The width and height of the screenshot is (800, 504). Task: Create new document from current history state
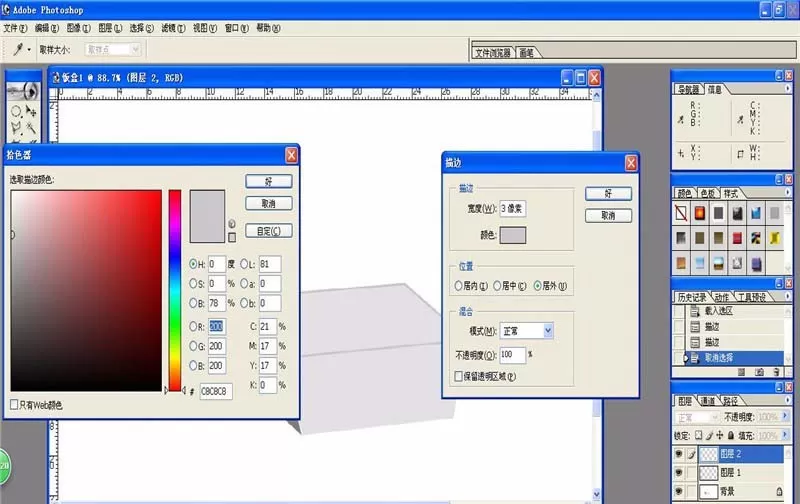tap(742, 372)
